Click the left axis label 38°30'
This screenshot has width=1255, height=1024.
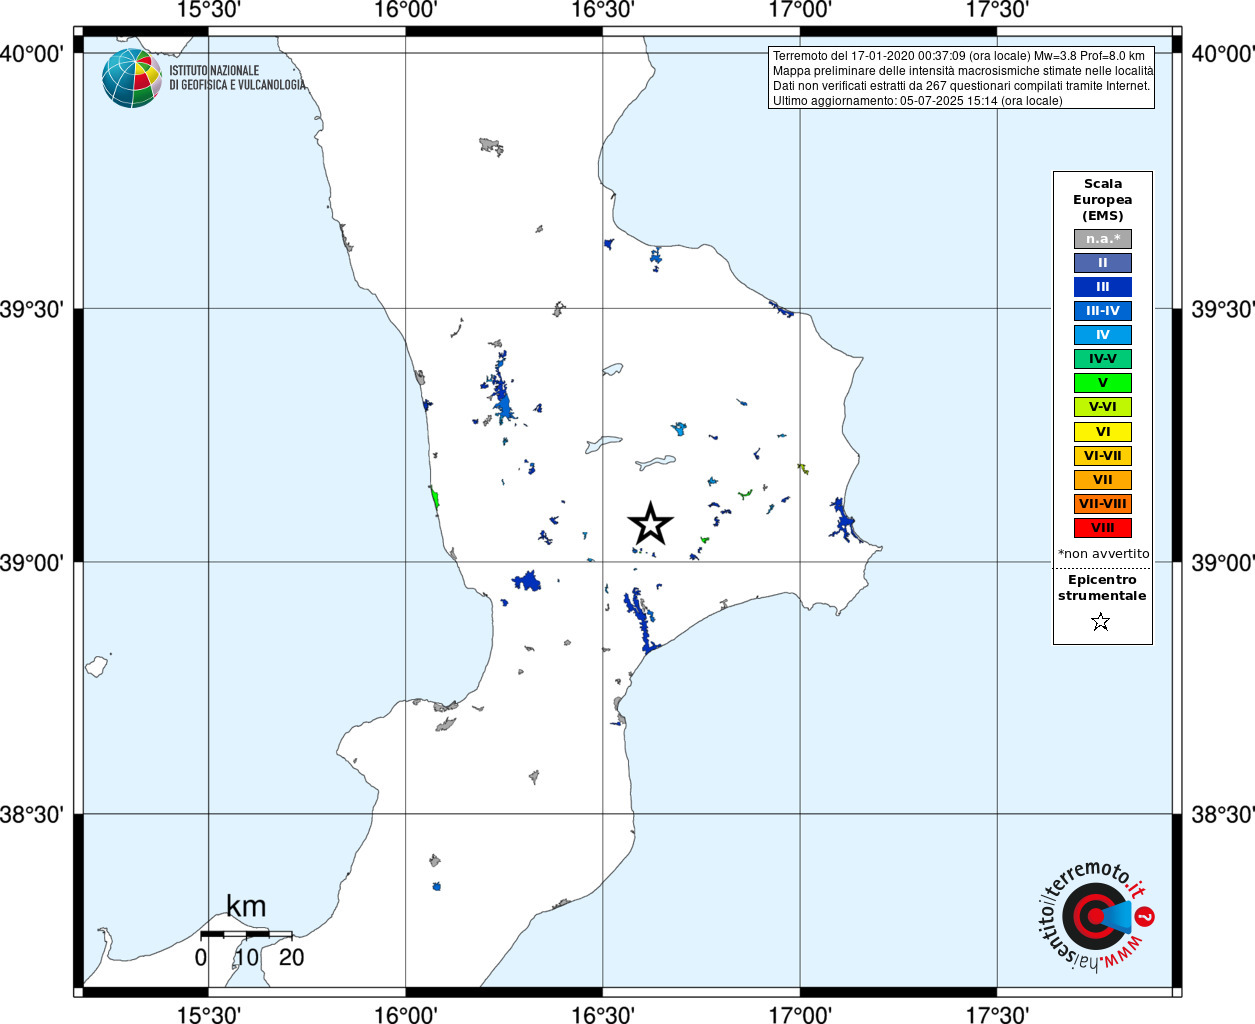click(32, 814)
